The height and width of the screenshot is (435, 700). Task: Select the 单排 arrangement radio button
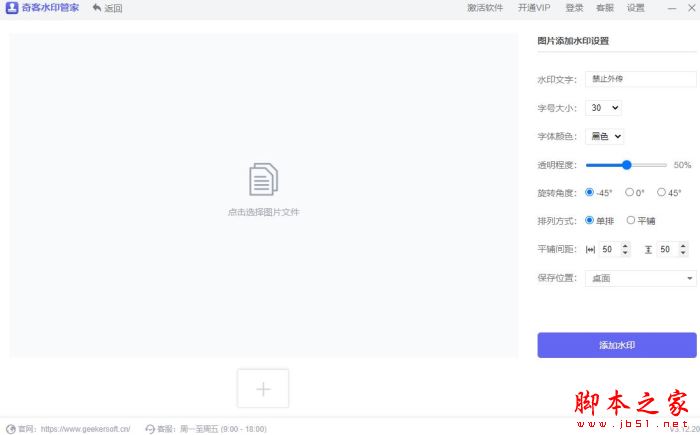tap(589, 220)
